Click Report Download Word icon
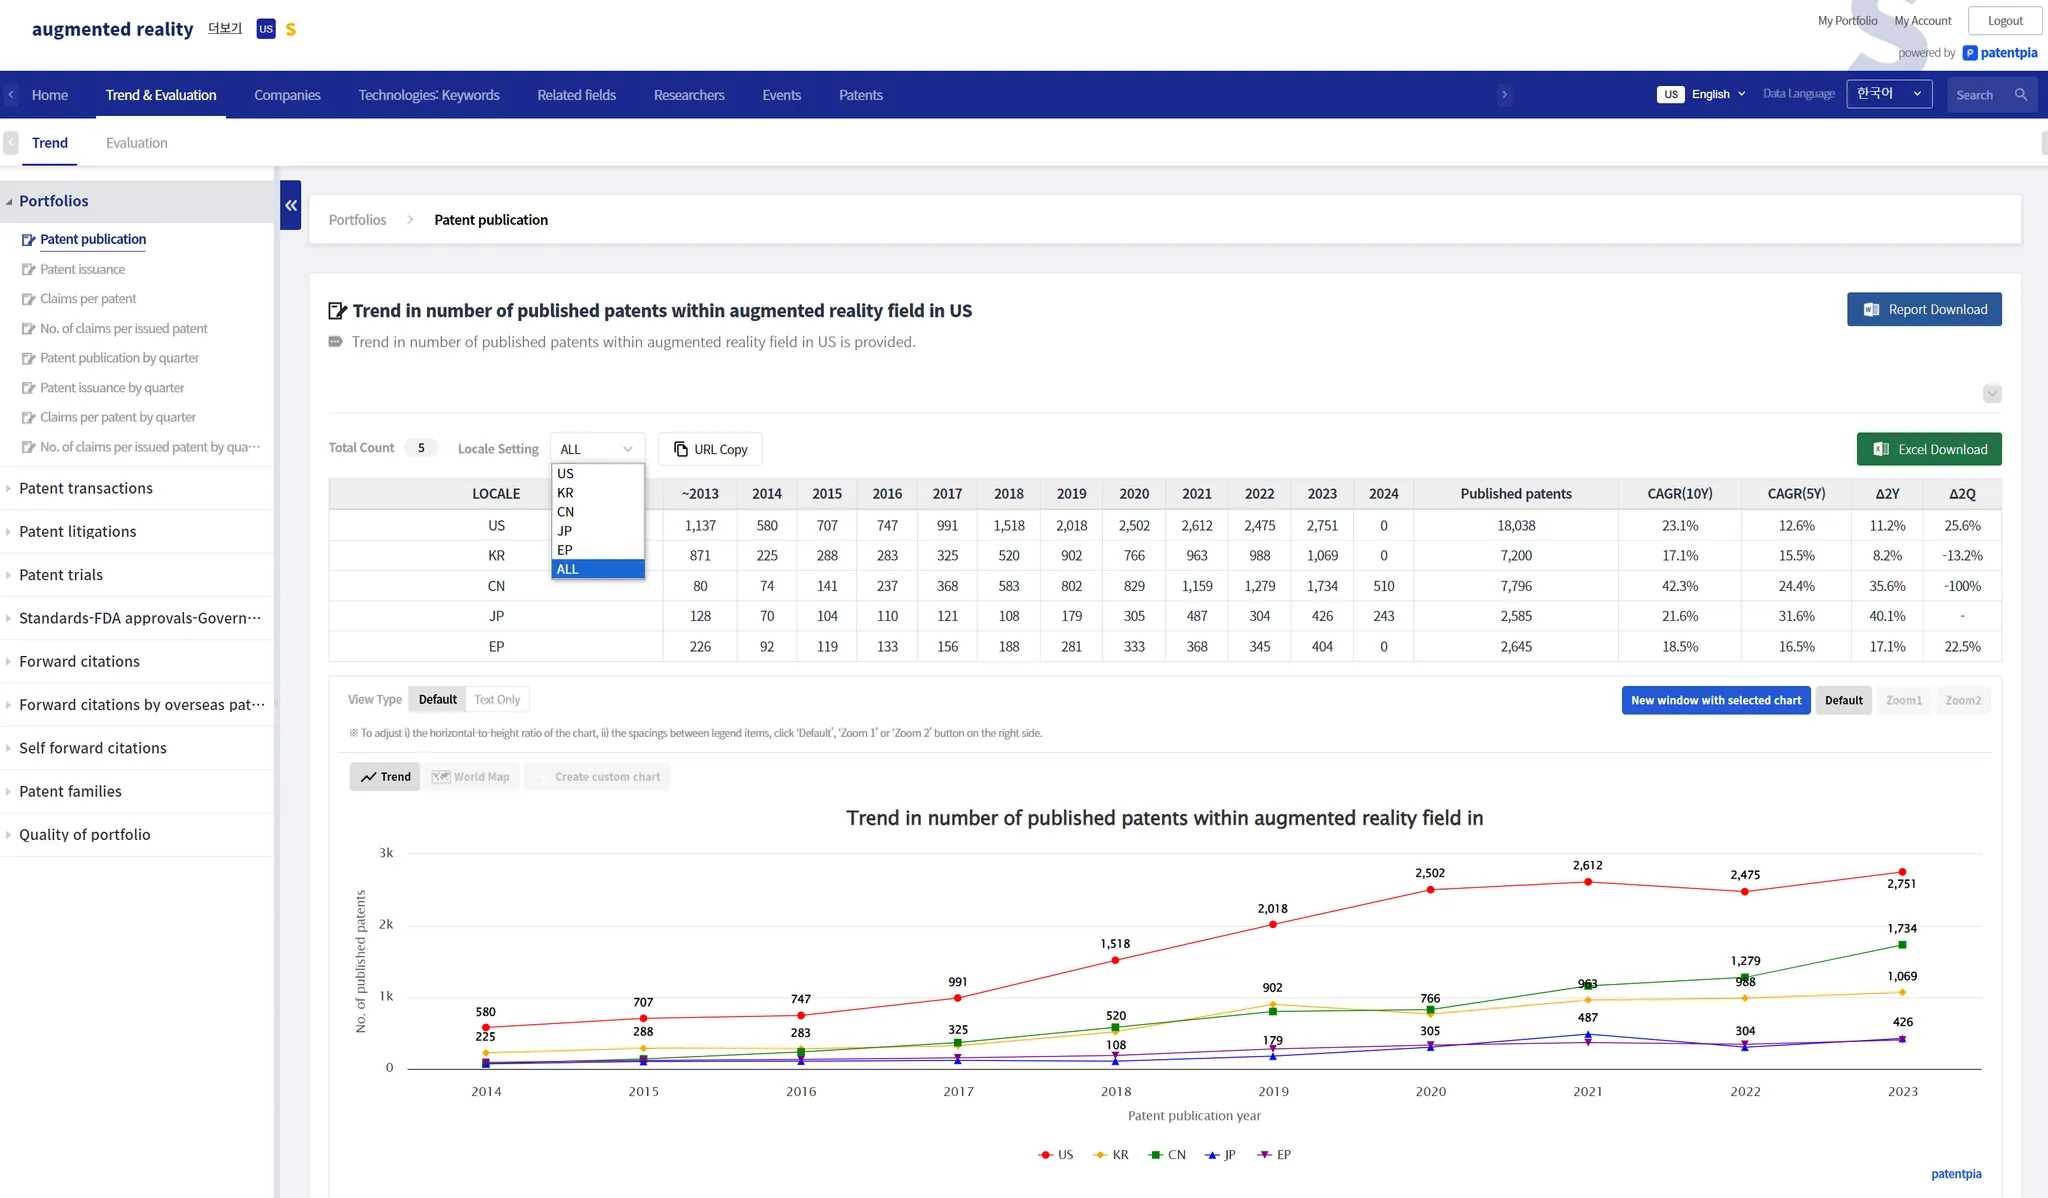The height and width of the screenshot is (1198, 2048). tap(1871, 310)
